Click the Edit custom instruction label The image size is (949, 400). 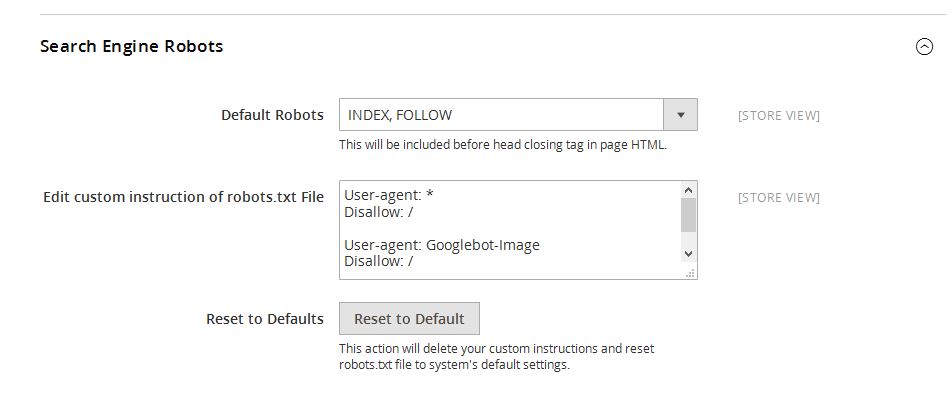pos(183,197)
